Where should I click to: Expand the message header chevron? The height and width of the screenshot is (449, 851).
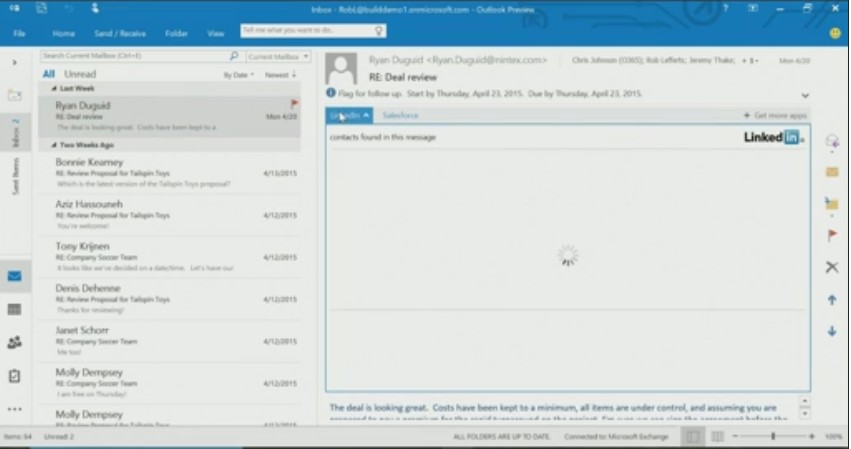tap(805, 95)
